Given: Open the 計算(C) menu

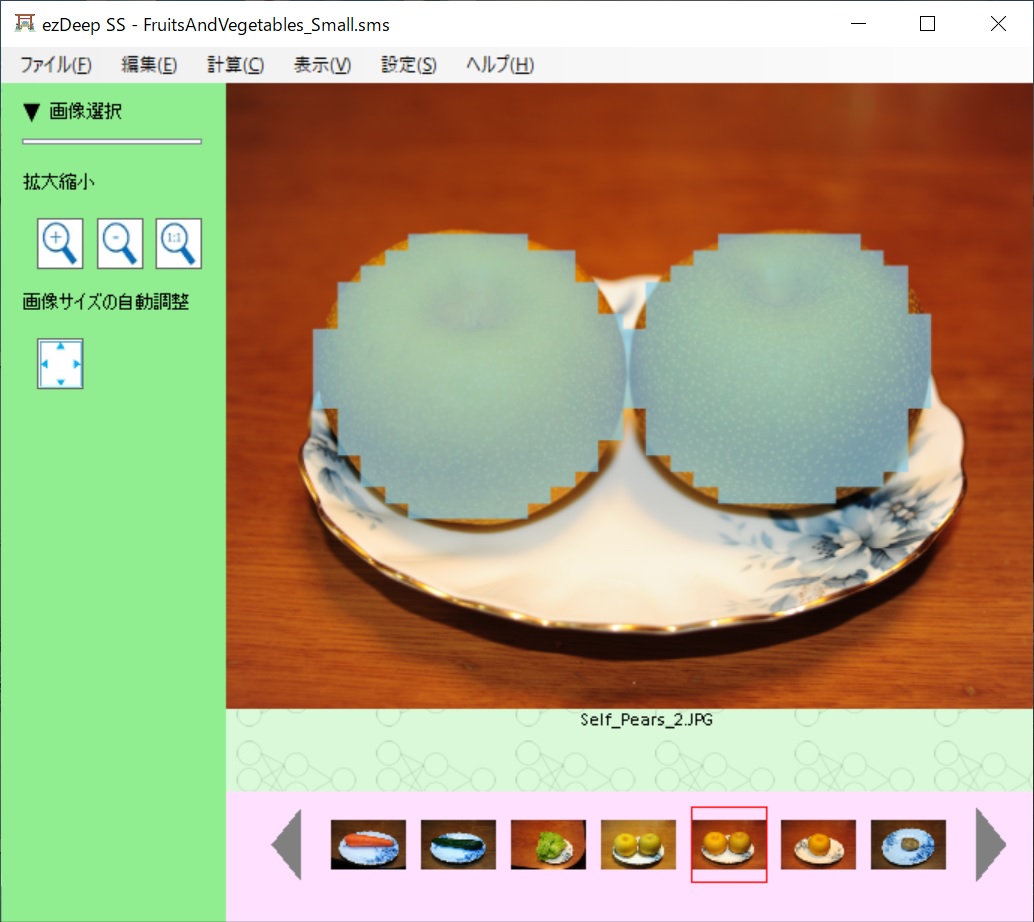Looking at the screenshot, I should coord(235,65).
